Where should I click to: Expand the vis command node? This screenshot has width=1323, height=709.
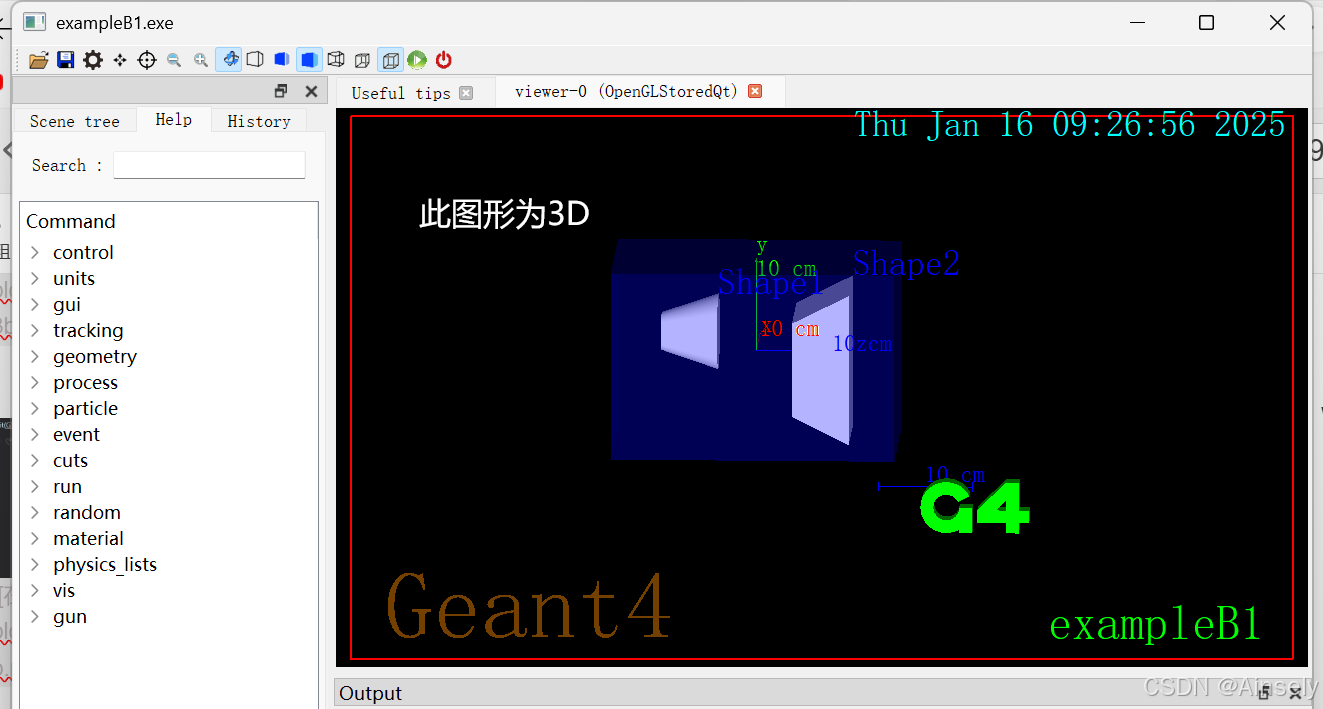pos(35,590)
